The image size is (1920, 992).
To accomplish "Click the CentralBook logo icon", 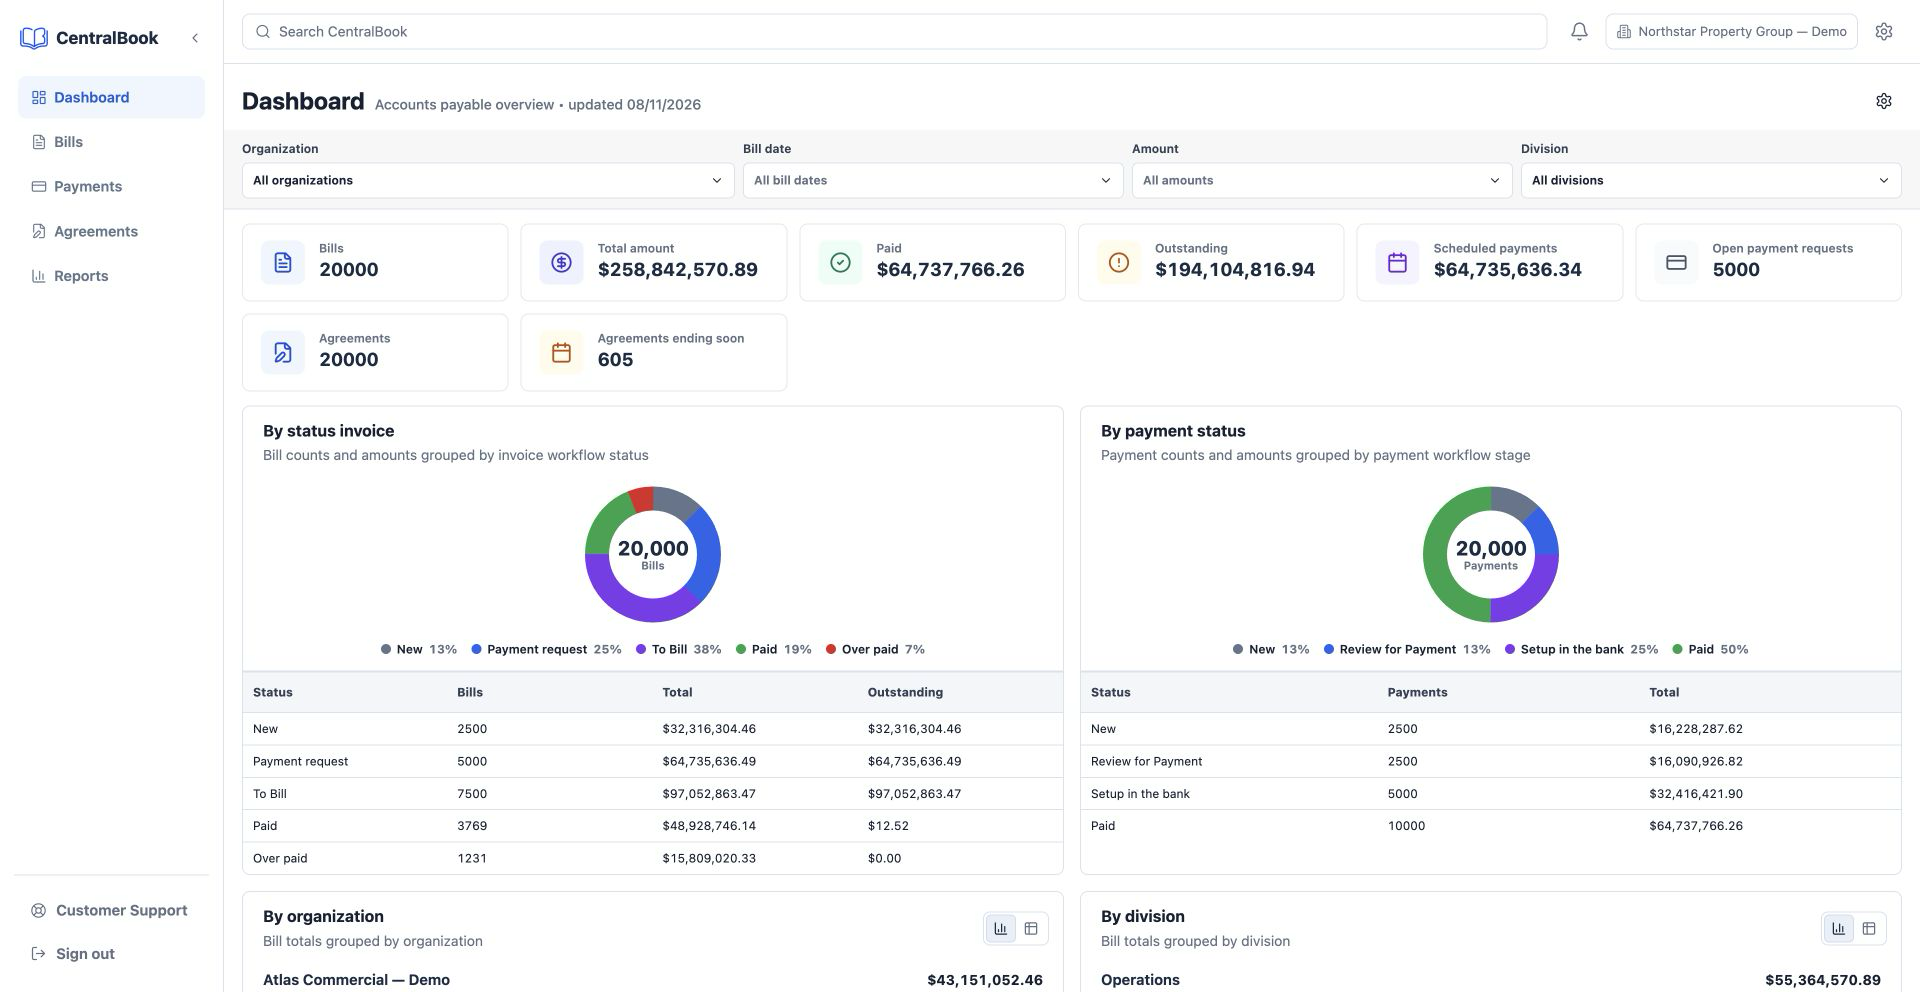I will 34,38.
